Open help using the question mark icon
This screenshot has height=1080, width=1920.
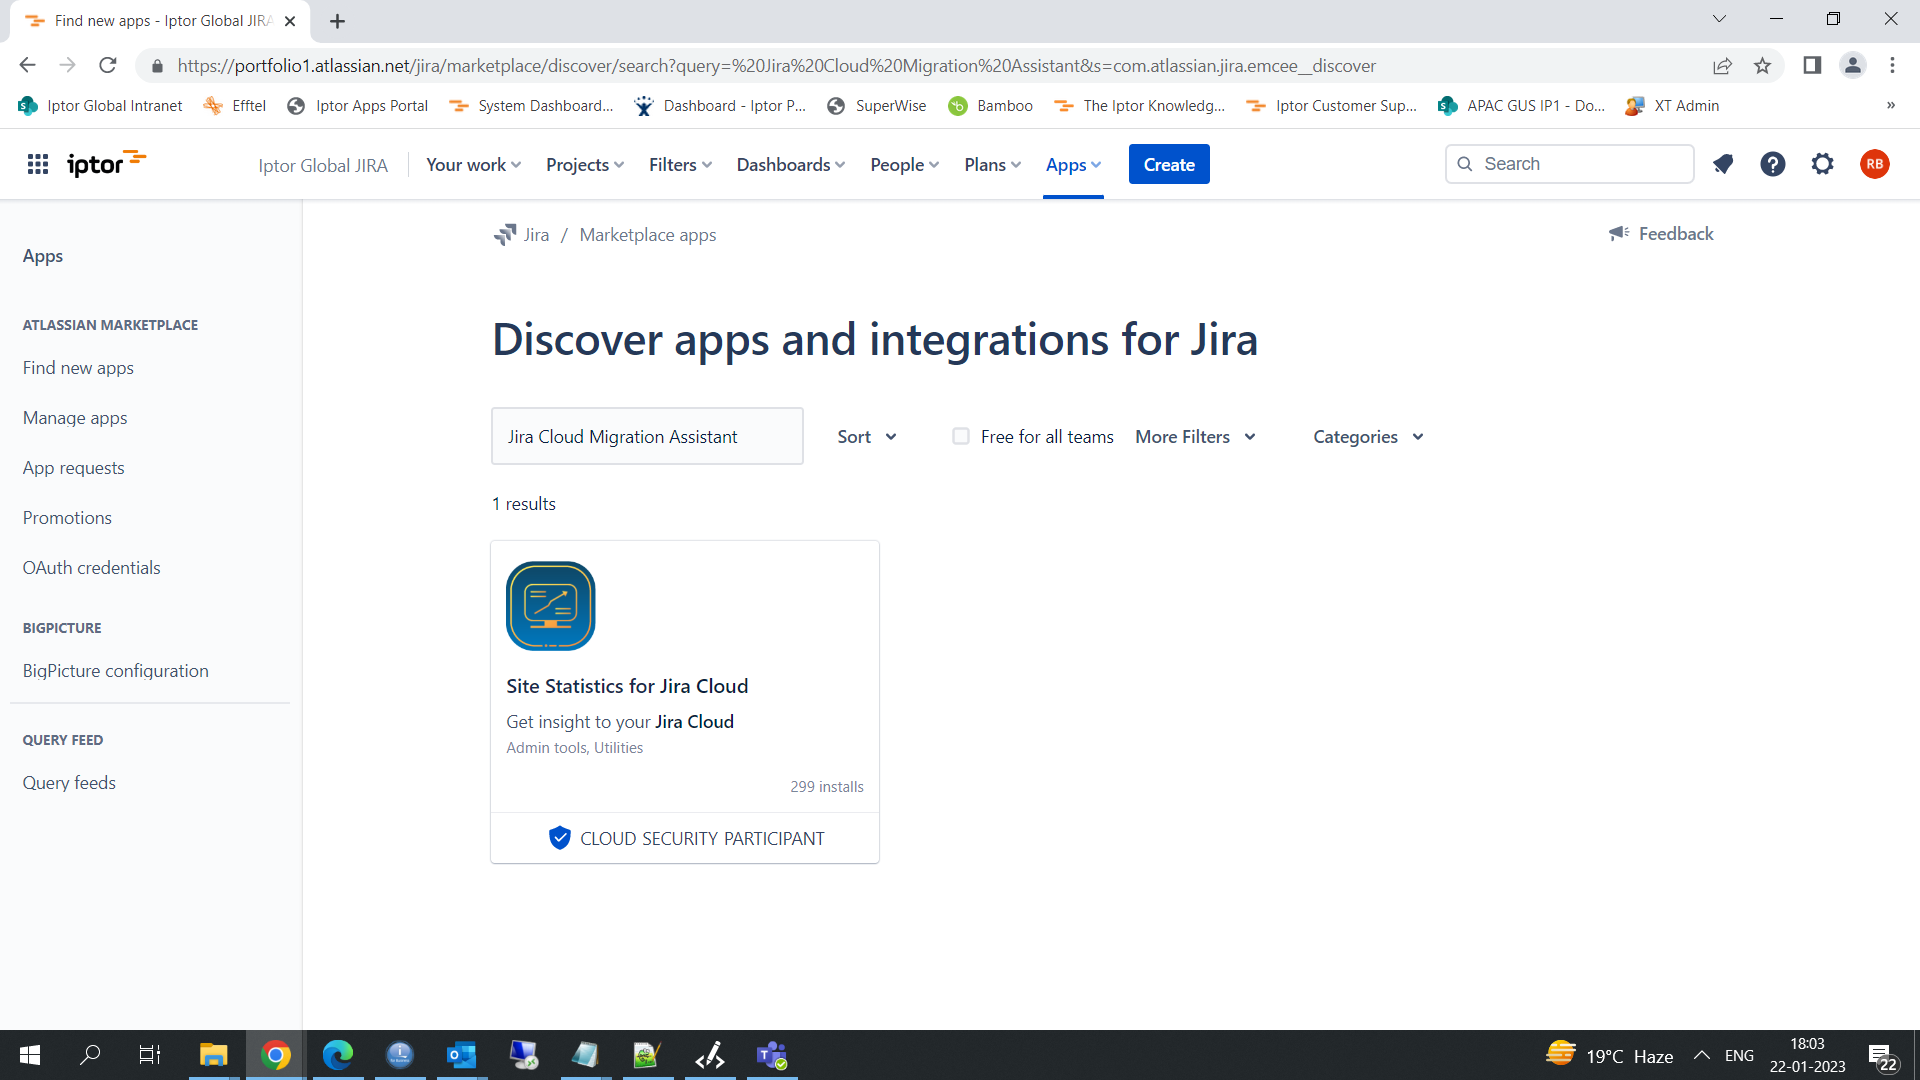(x=1772, y=164)
